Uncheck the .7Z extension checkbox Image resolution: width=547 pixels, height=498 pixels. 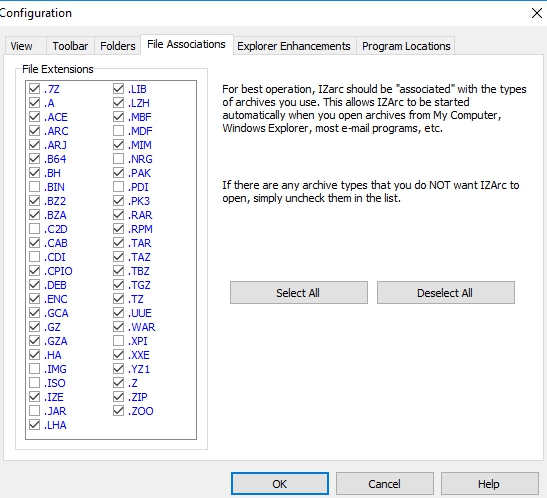click(x=35, y=89)
